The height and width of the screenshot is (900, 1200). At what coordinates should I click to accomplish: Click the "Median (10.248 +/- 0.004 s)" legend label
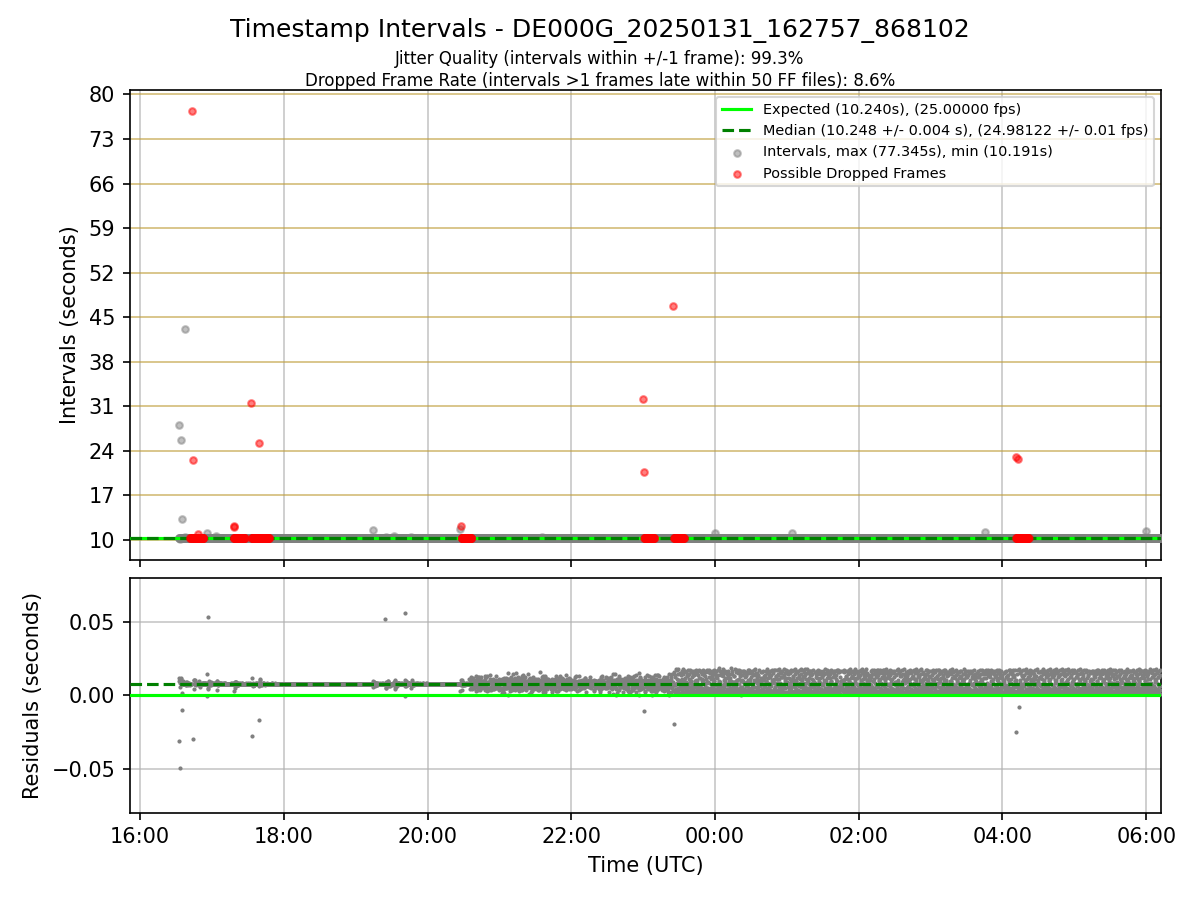[x=955, y=130]
